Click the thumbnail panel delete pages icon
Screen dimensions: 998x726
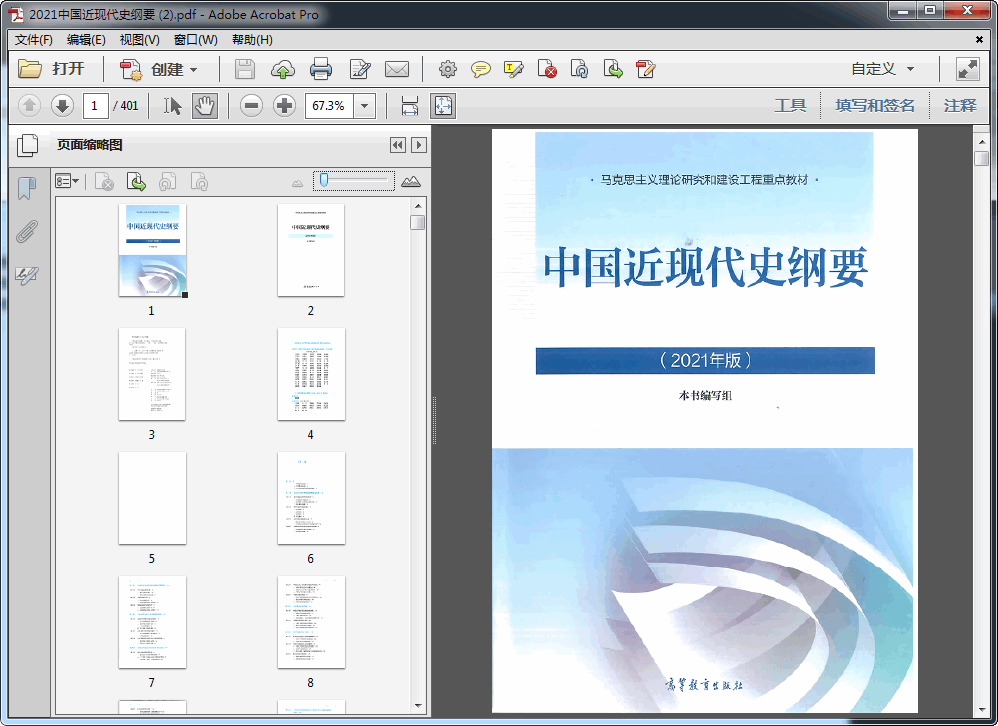(104, 182)
